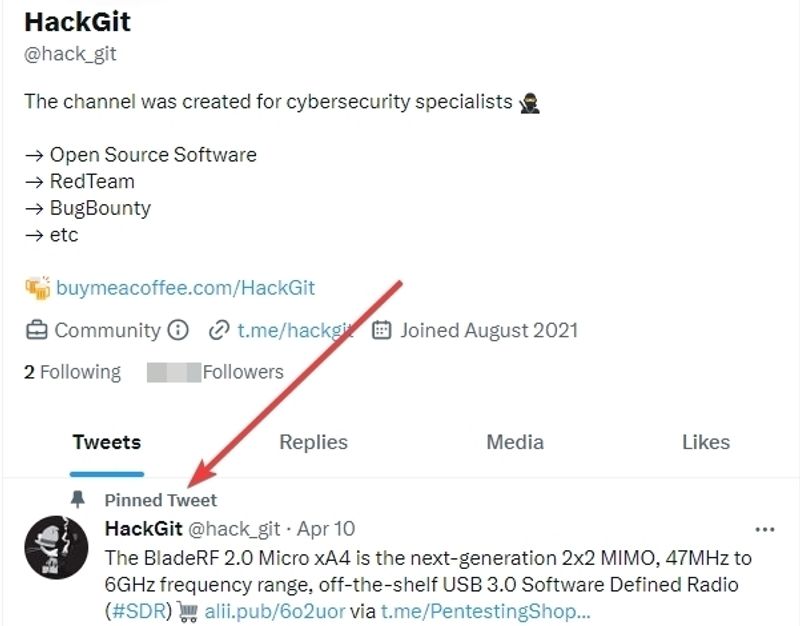Open the 2 Following list
The width and height of the screenshot is (800, 626).
[72, 372]
